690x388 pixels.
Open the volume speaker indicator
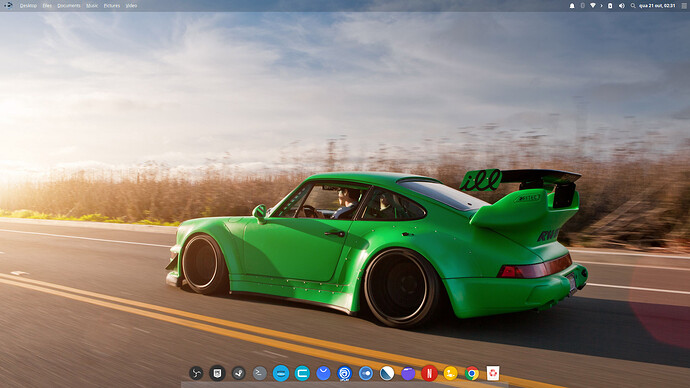tap(621, 6)
